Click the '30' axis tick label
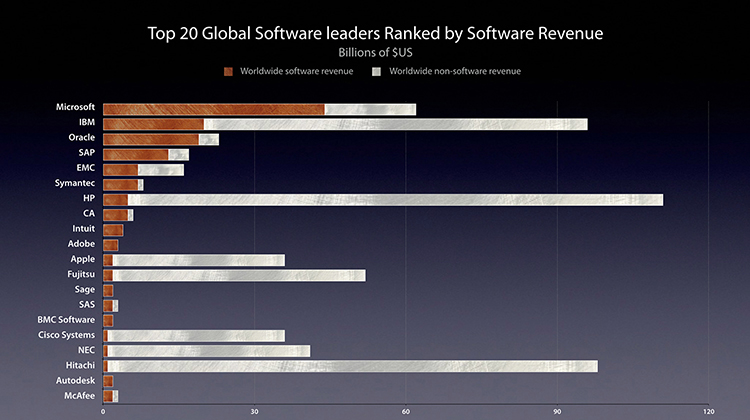The image size is (750, 420). coord(254,411)
